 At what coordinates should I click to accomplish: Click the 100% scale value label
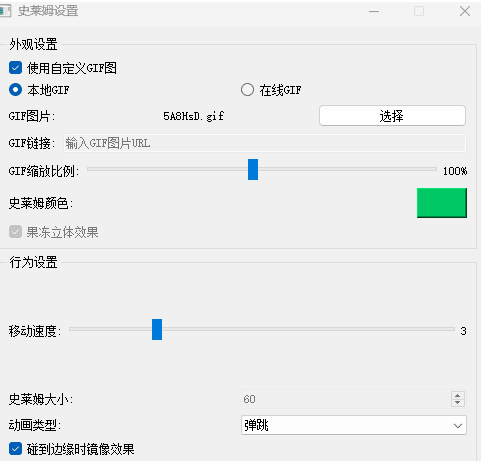click(x=455, y=171)
